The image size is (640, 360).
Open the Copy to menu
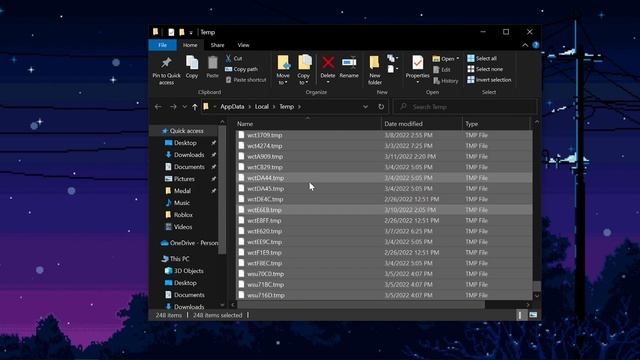304,70
